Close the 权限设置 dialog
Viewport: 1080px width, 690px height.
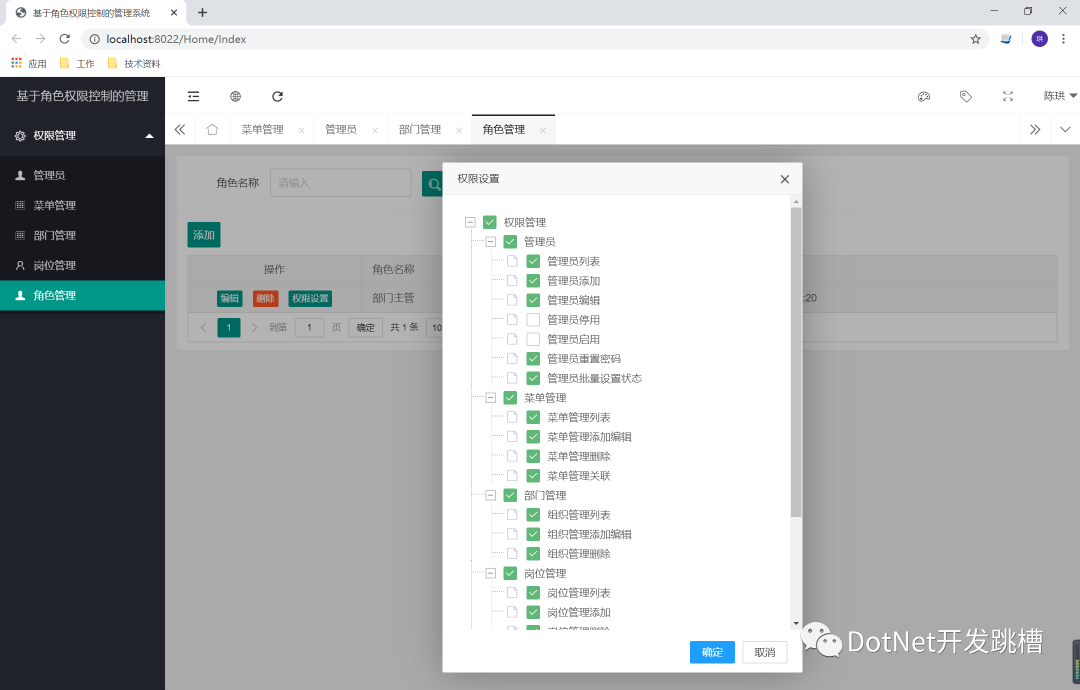pos(785,179)
